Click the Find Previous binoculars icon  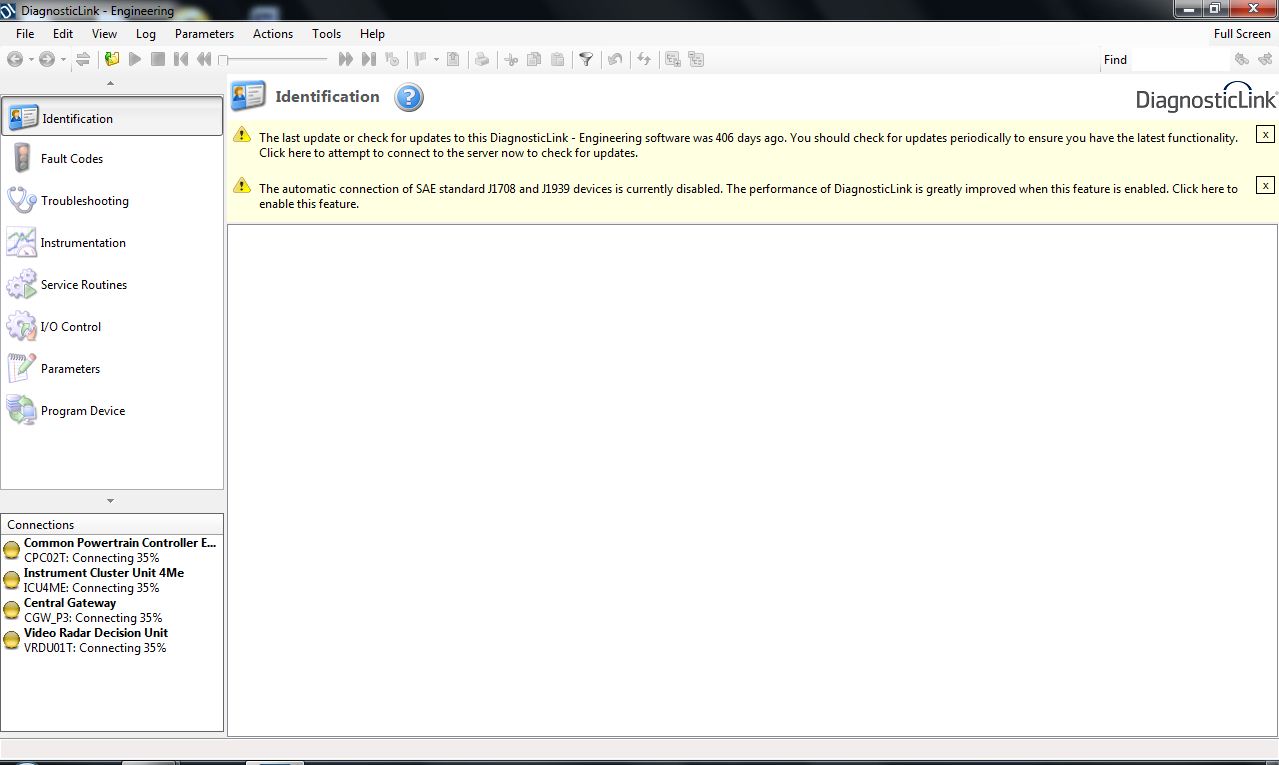point(1243,59)
